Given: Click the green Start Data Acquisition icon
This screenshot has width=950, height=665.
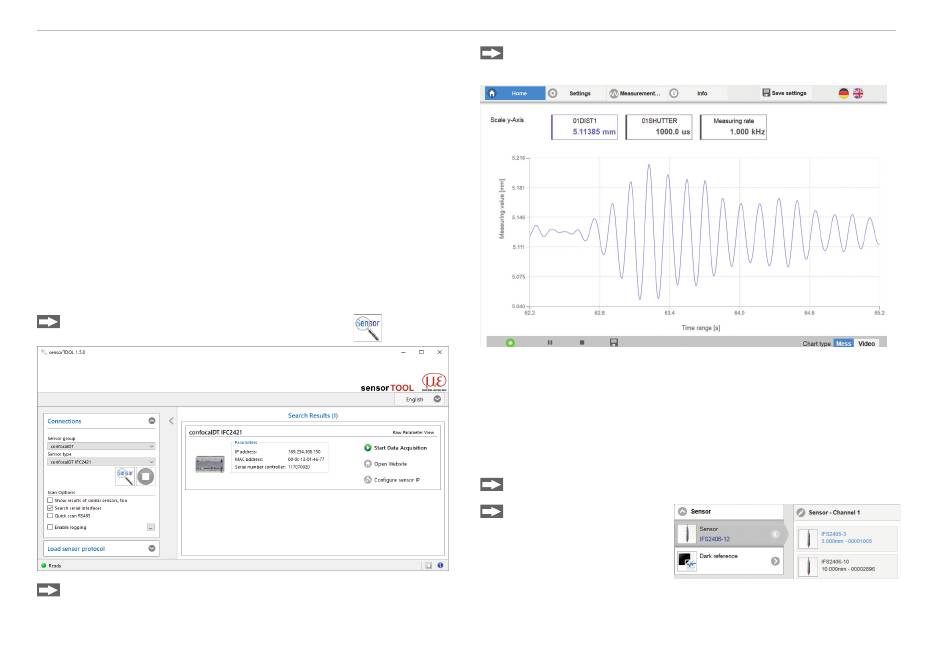Looking at the screenshot, I should (368, 448).
